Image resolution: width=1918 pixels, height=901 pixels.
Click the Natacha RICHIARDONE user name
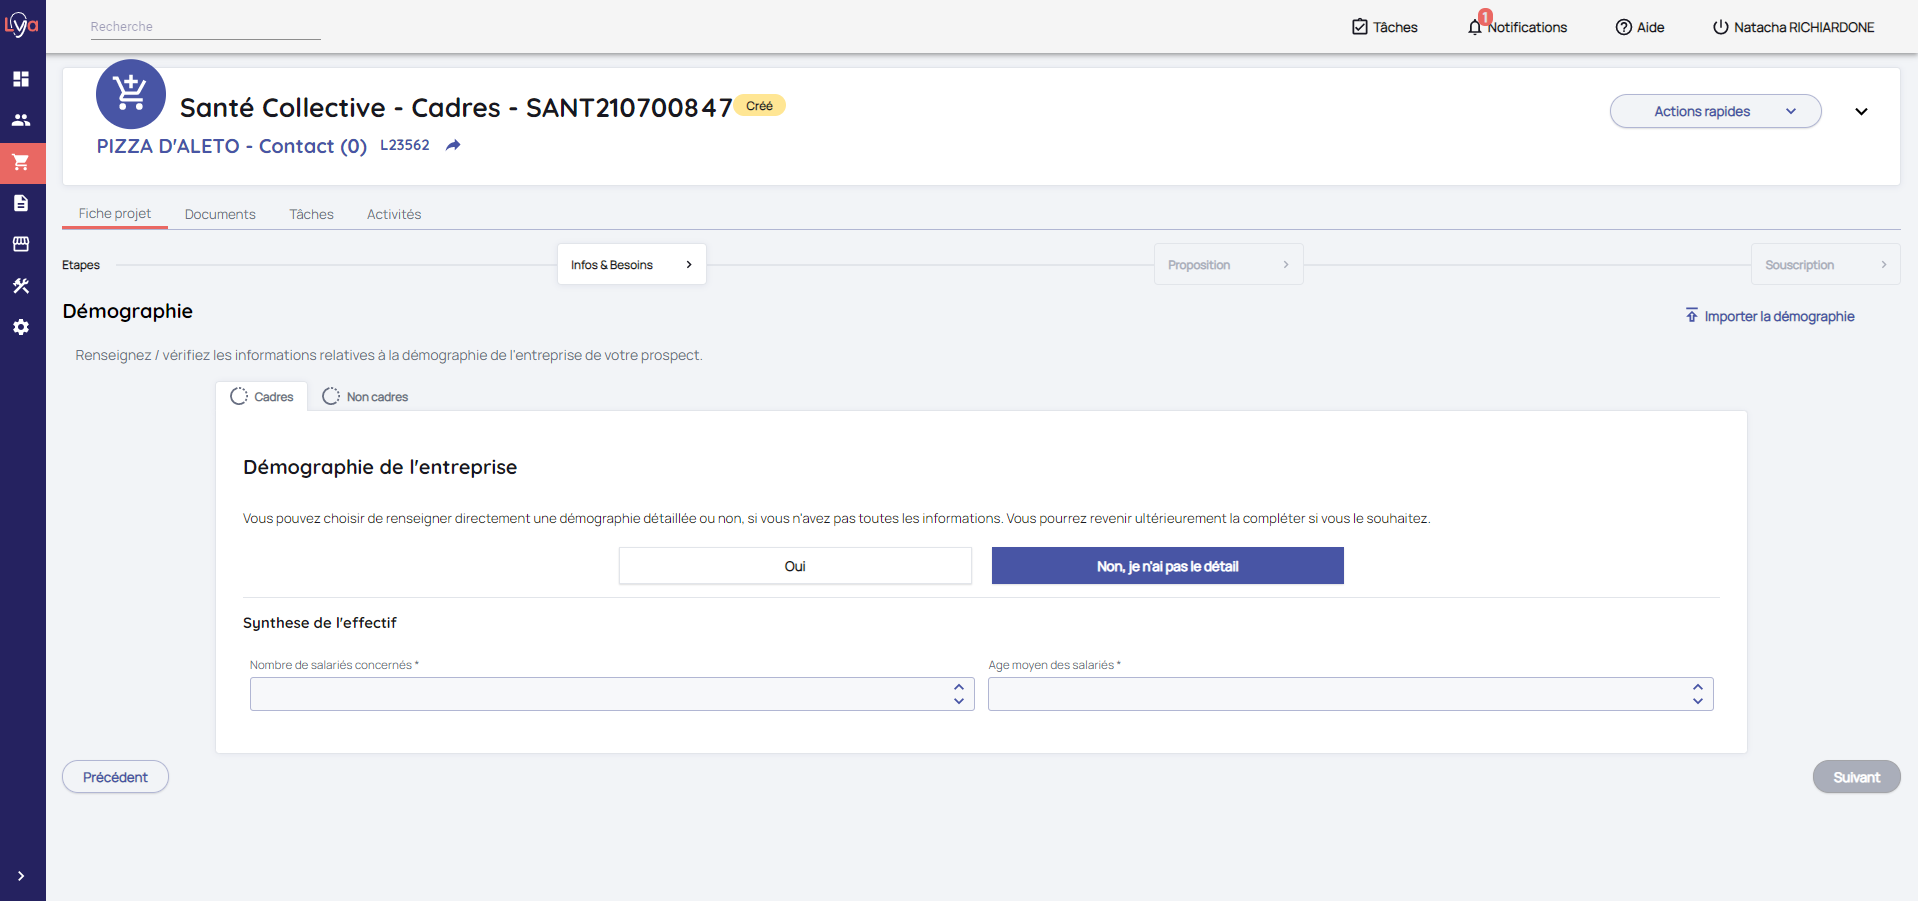(1804, 27)
